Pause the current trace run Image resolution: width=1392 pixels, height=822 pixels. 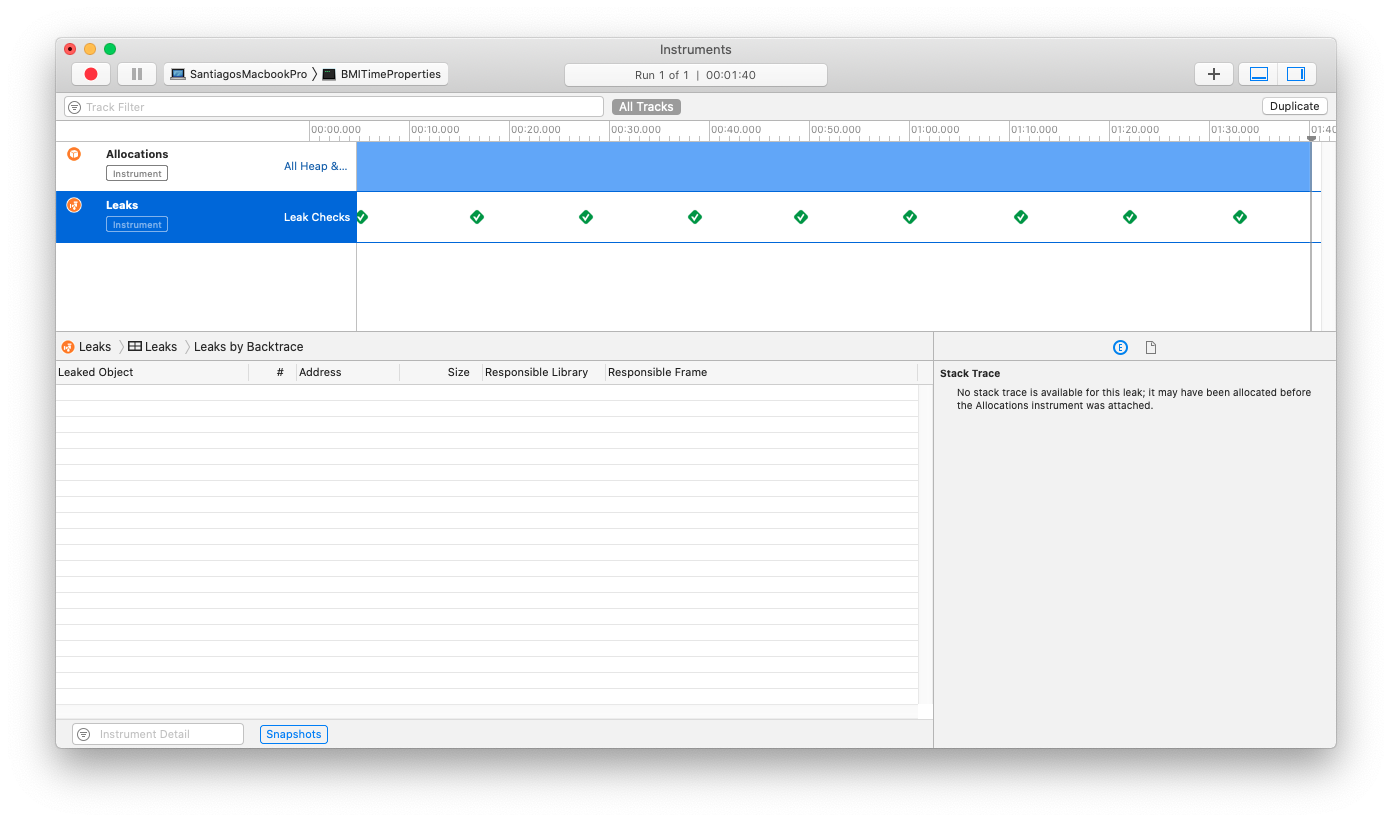click(x=137, y=74)
